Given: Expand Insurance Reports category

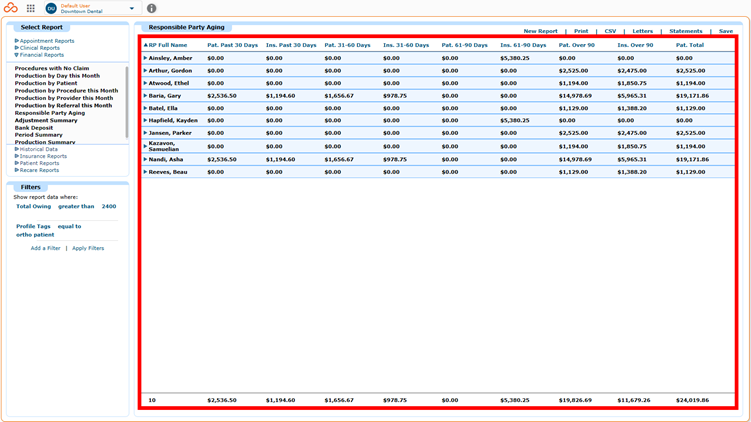Looking at the screenshot, I should 41,156.
